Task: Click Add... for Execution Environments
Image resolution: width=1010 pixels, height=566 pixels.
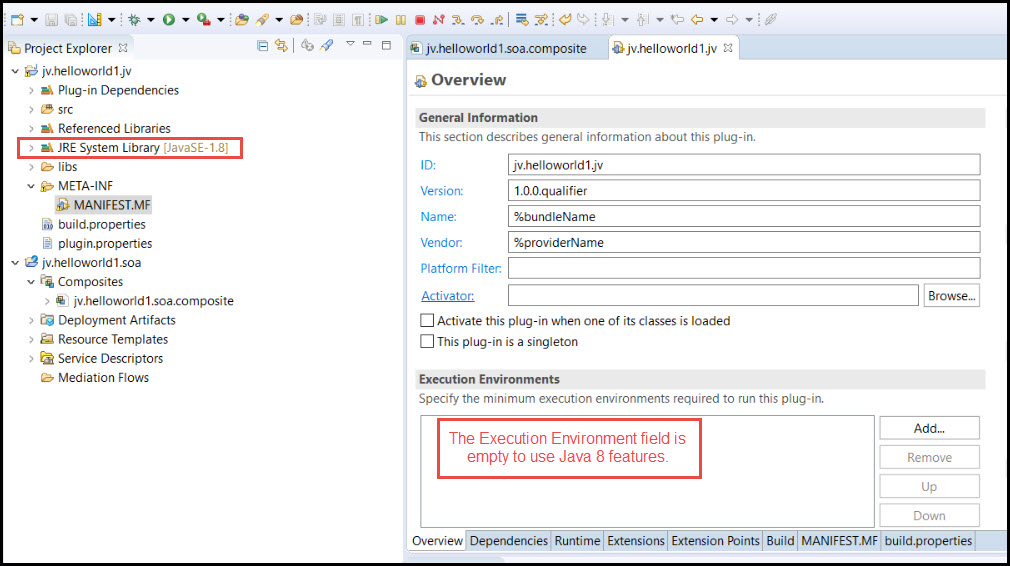Action: pyautogui.click(x=929, y=428)
